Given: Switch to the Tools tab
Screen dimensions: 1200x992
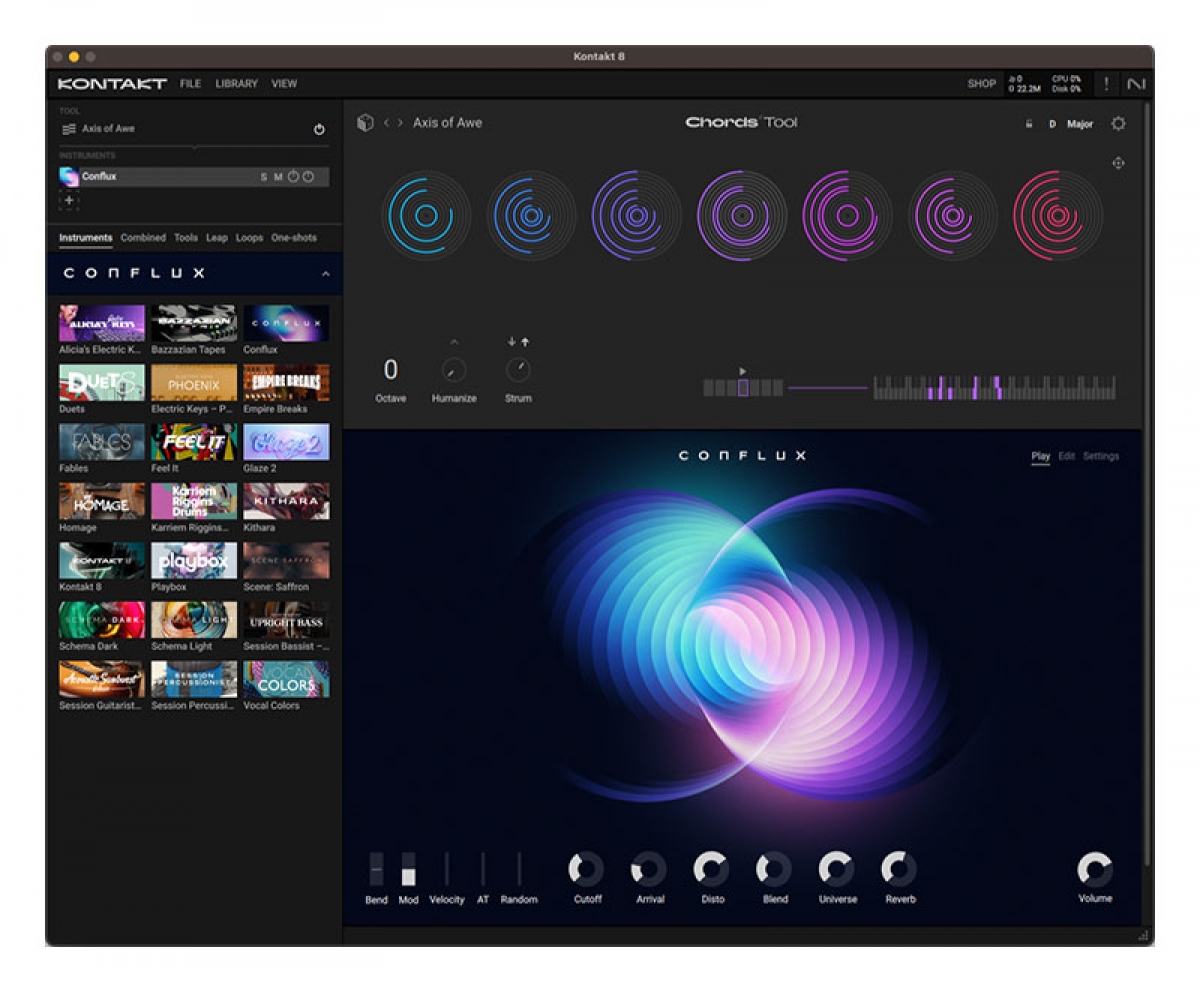Looking at the screenshot, I should 186,238.
